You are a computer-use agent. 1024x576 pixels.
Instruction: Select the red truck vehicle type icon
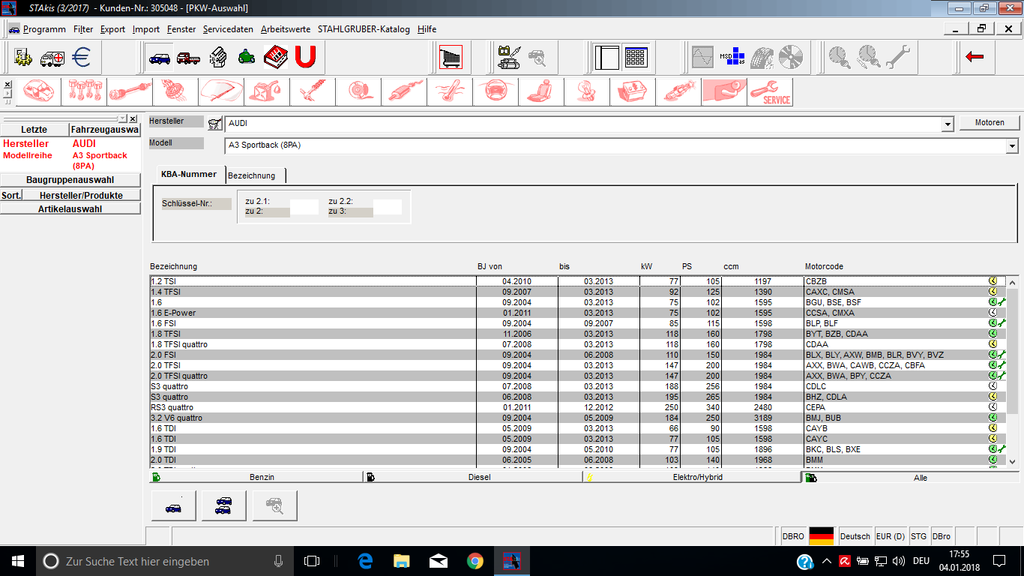(188, 57)
